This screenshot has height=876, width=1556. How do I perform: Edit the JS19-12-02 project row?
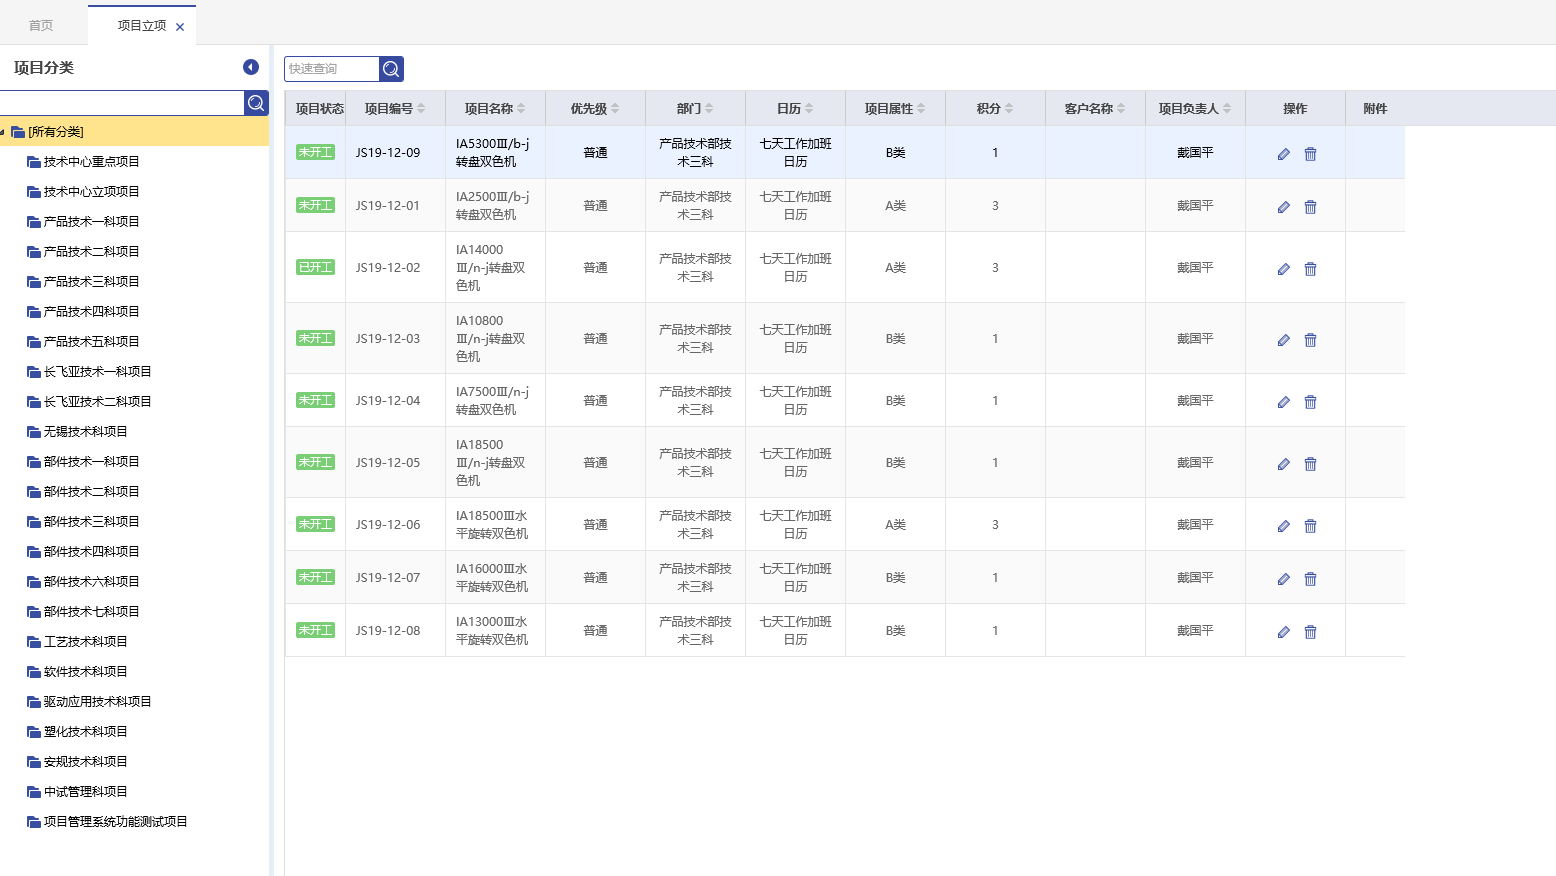1283,269
